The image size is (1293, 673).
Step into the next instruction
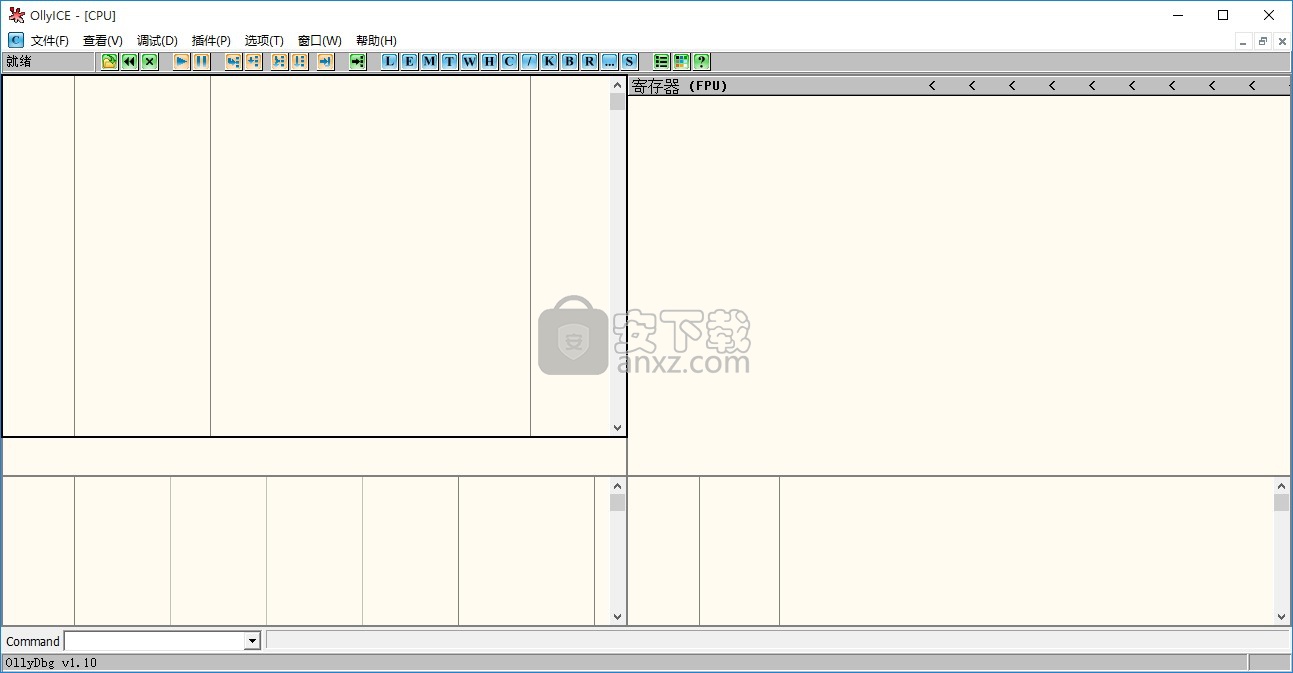point(234,62)
